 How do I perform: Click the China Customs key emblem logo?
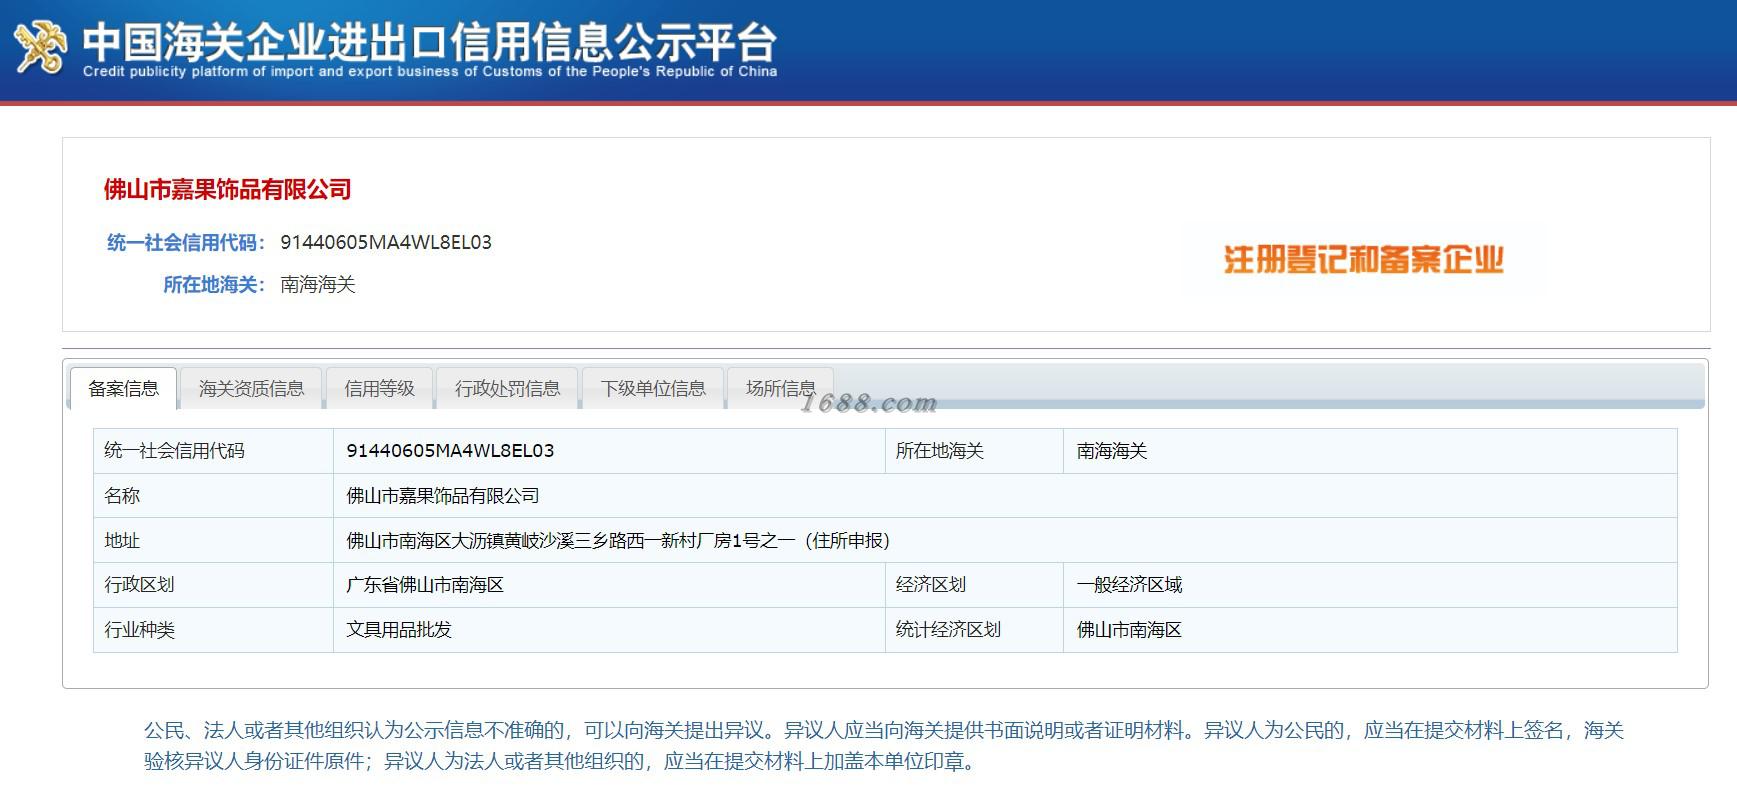click(40, 47)
